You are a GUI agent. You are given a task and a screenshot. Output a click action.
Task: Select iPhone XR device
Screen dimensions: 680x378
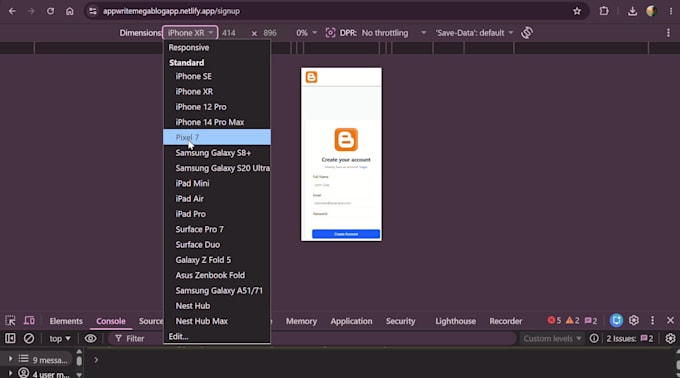coord(217,91)
